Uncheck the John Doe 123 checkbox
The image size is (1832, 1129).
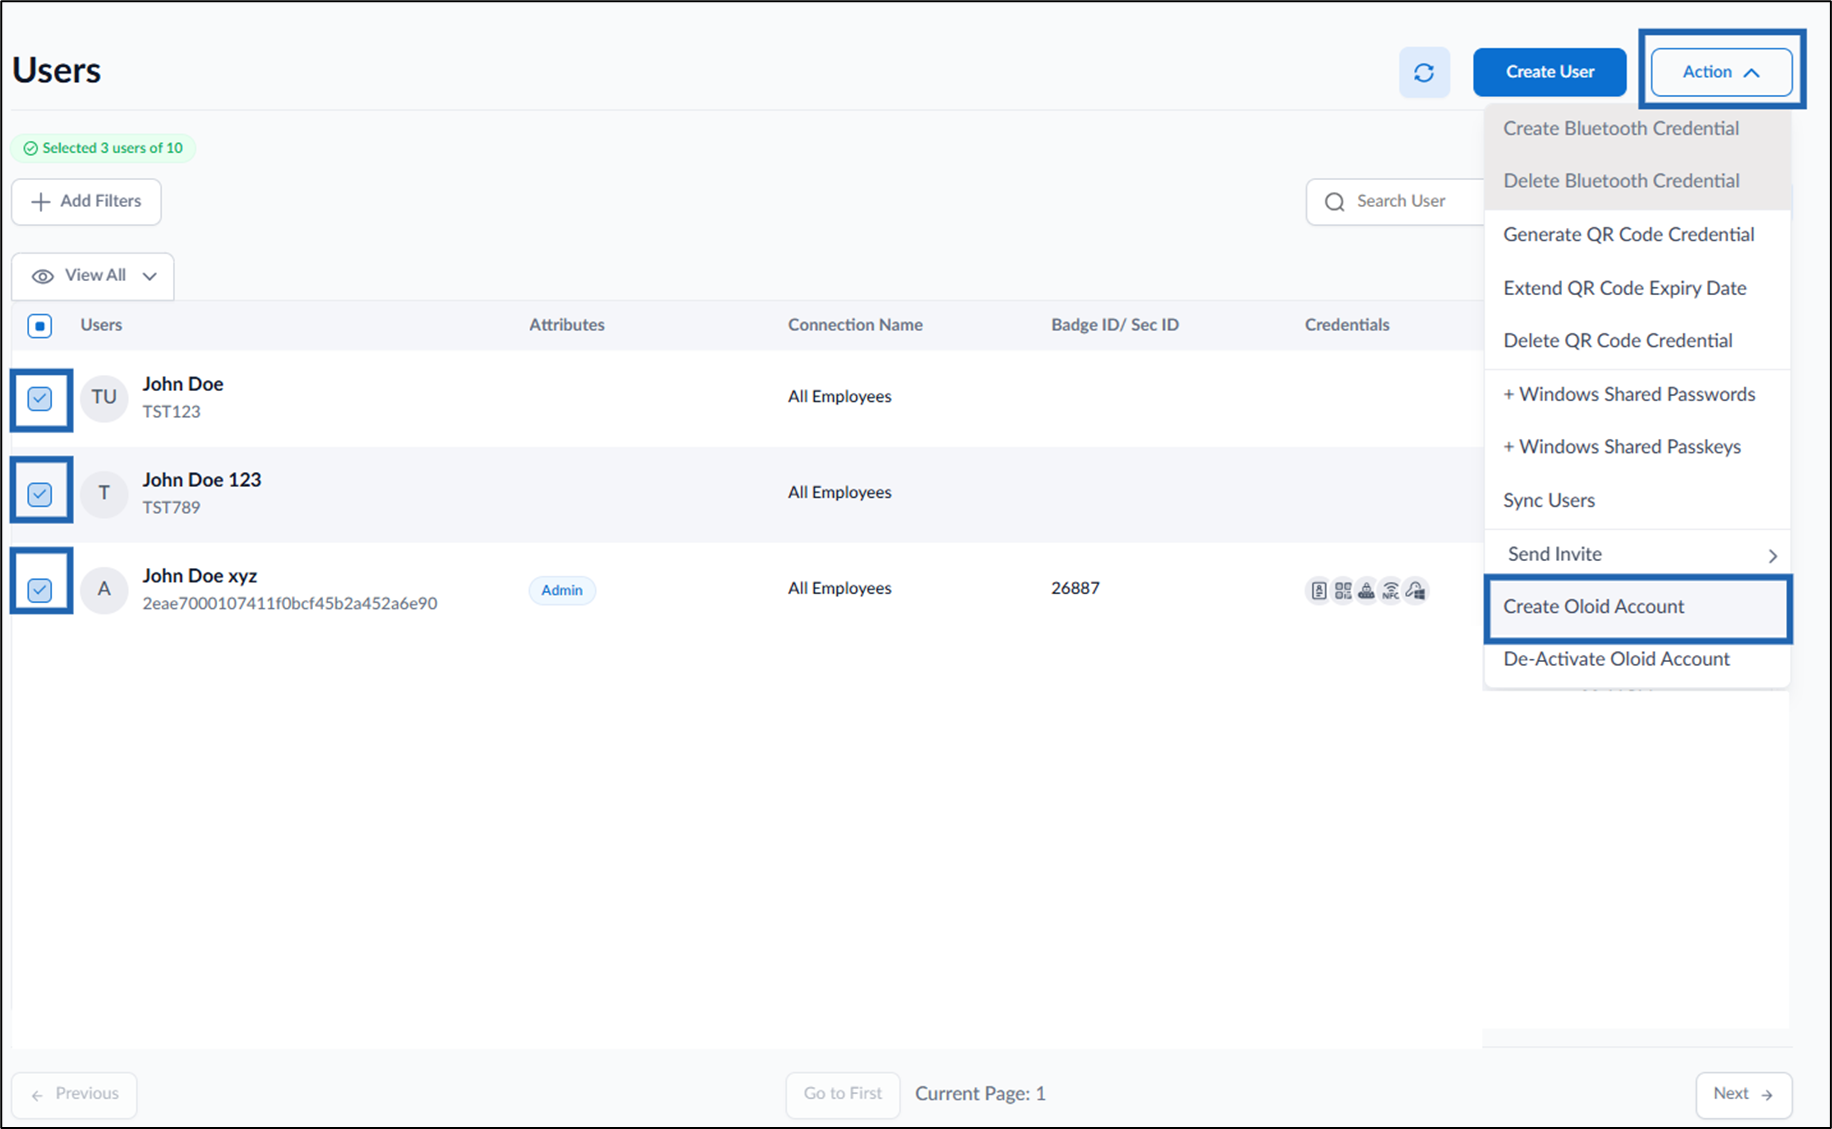click(x=40, y=494)
